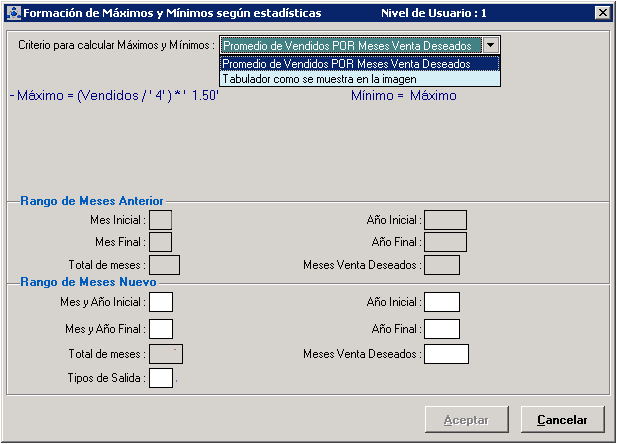Viewport: 617px width, 444px height.
Task: Click Total de meses in Rango Nuevo
Action: click(x=166, y=353)
